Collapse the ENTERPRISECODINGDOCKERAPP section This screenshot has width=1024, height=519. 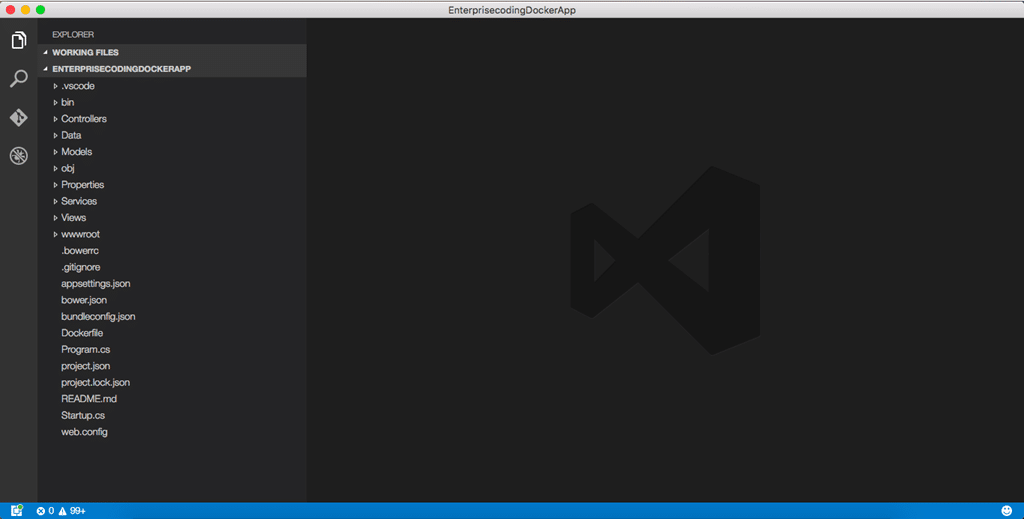(x=46, y=69)
